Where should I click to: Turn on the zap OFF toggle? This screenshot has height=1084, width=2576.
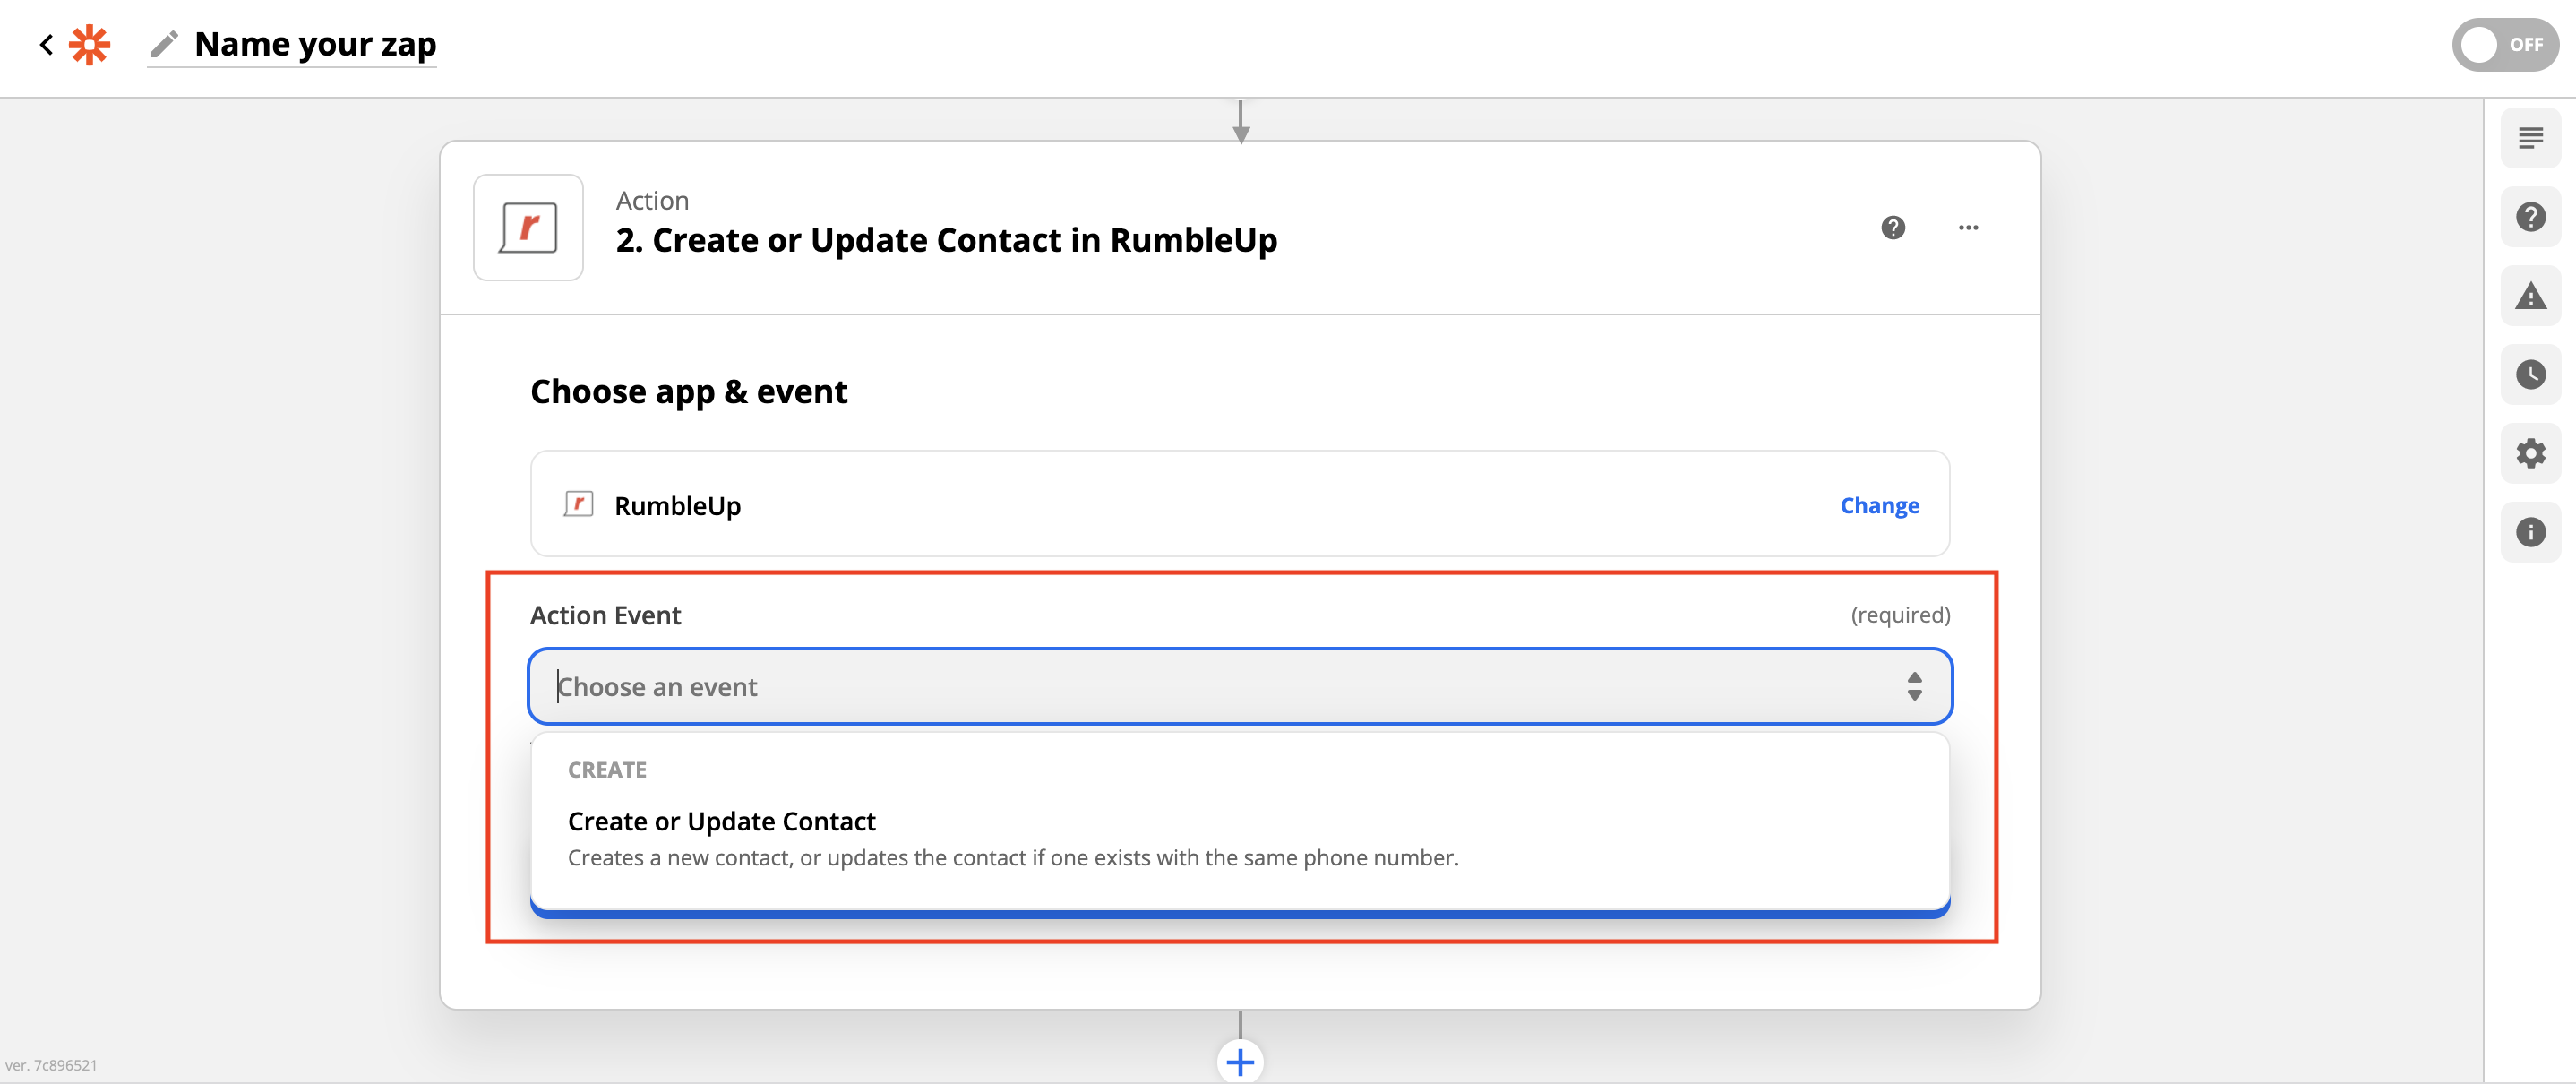(2504, 45)
